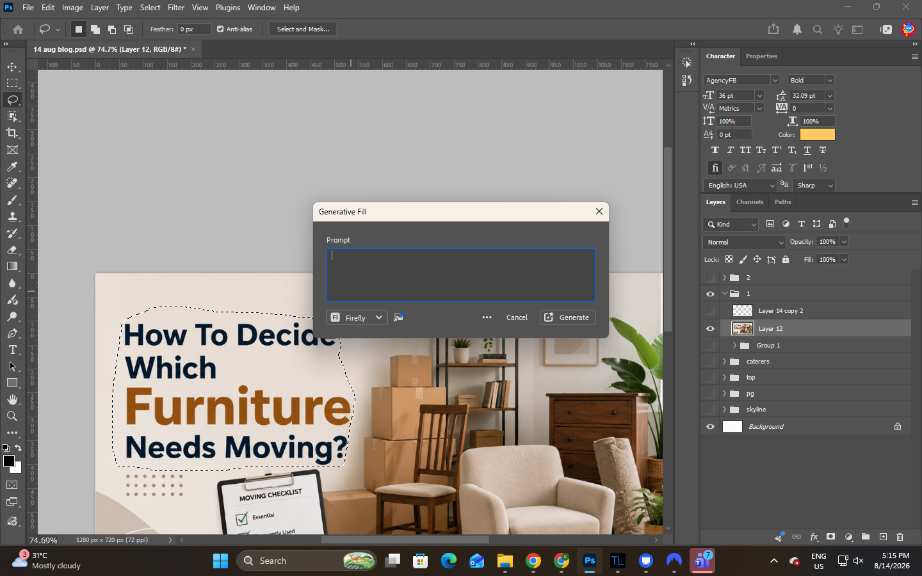The image size is (922, 576).
Task: Choose the Horizontal Type tool
Action: (12, 350)
